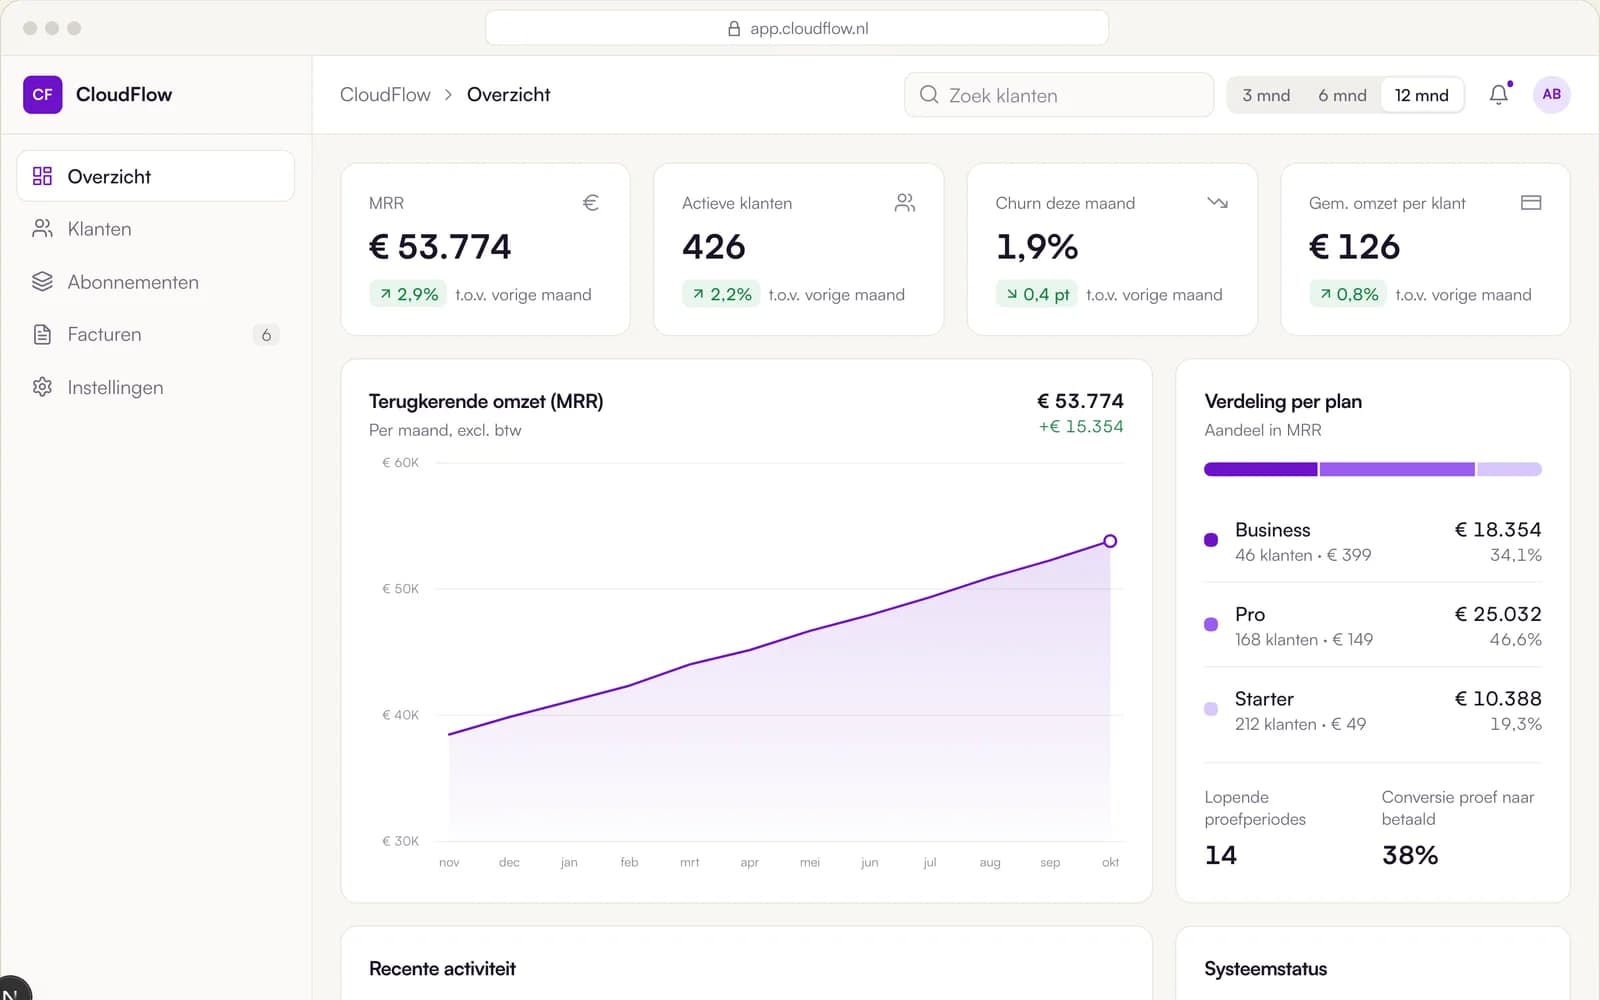Click the 426 active customers value

click(714, 247)
